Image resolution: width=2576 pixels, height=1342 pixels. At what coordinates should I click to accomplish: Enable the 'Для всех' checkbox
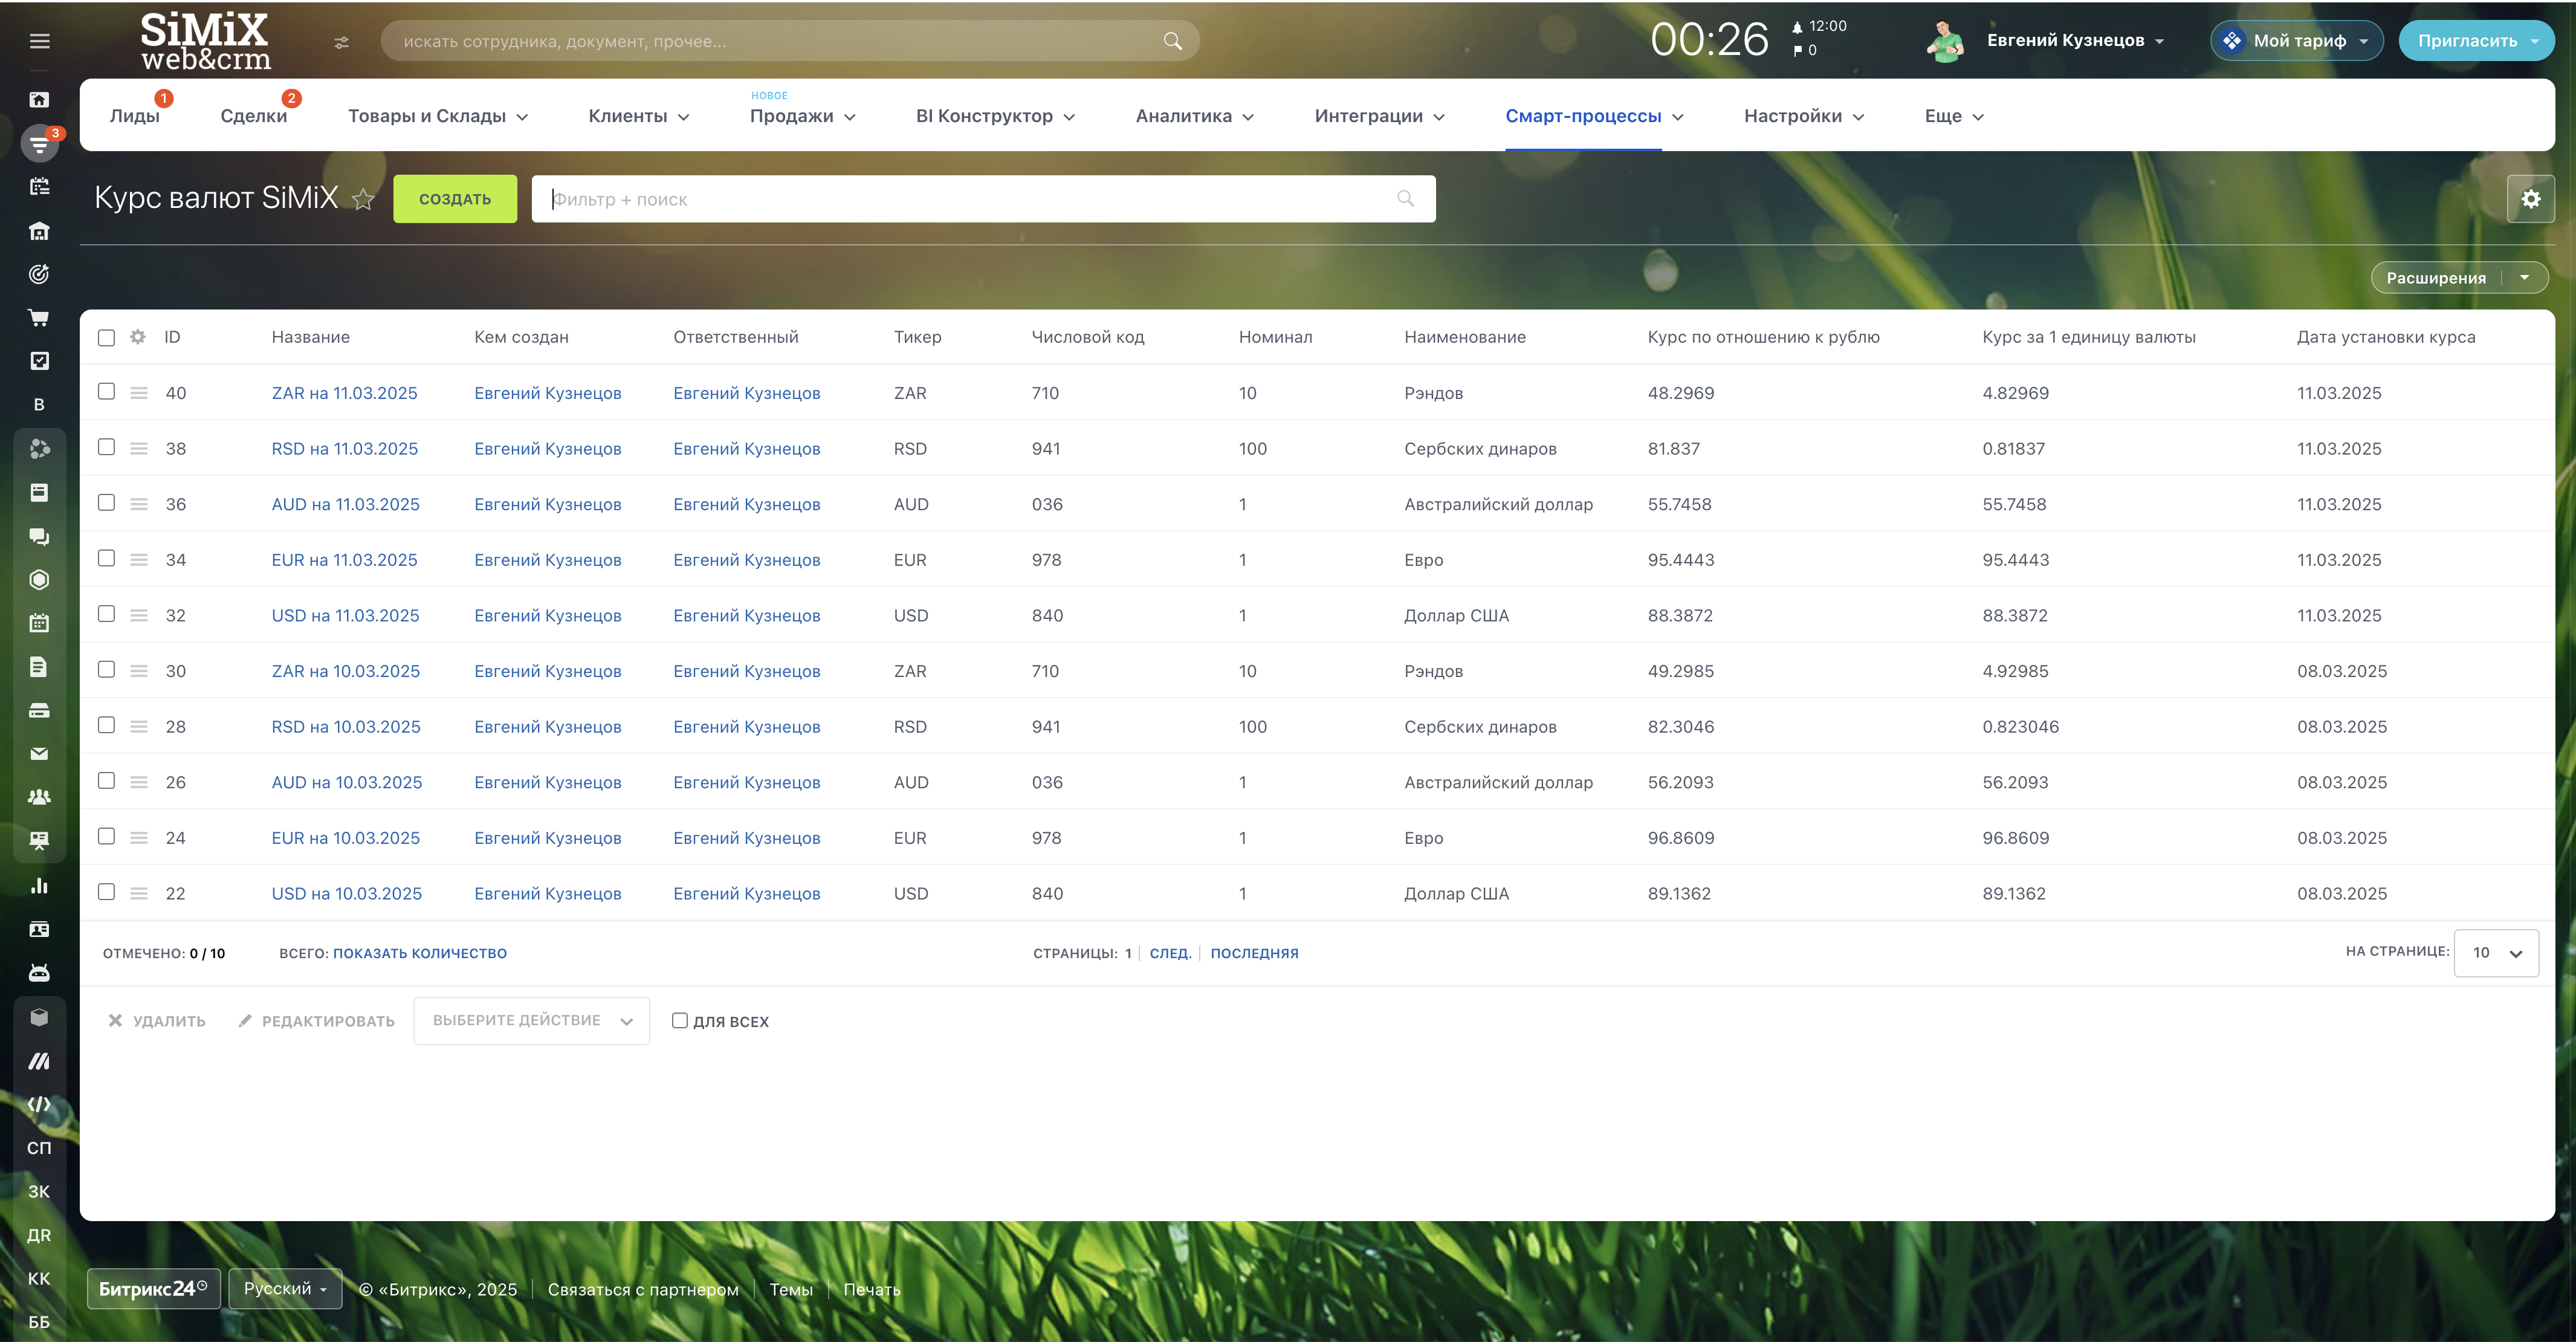(680, 1020)
